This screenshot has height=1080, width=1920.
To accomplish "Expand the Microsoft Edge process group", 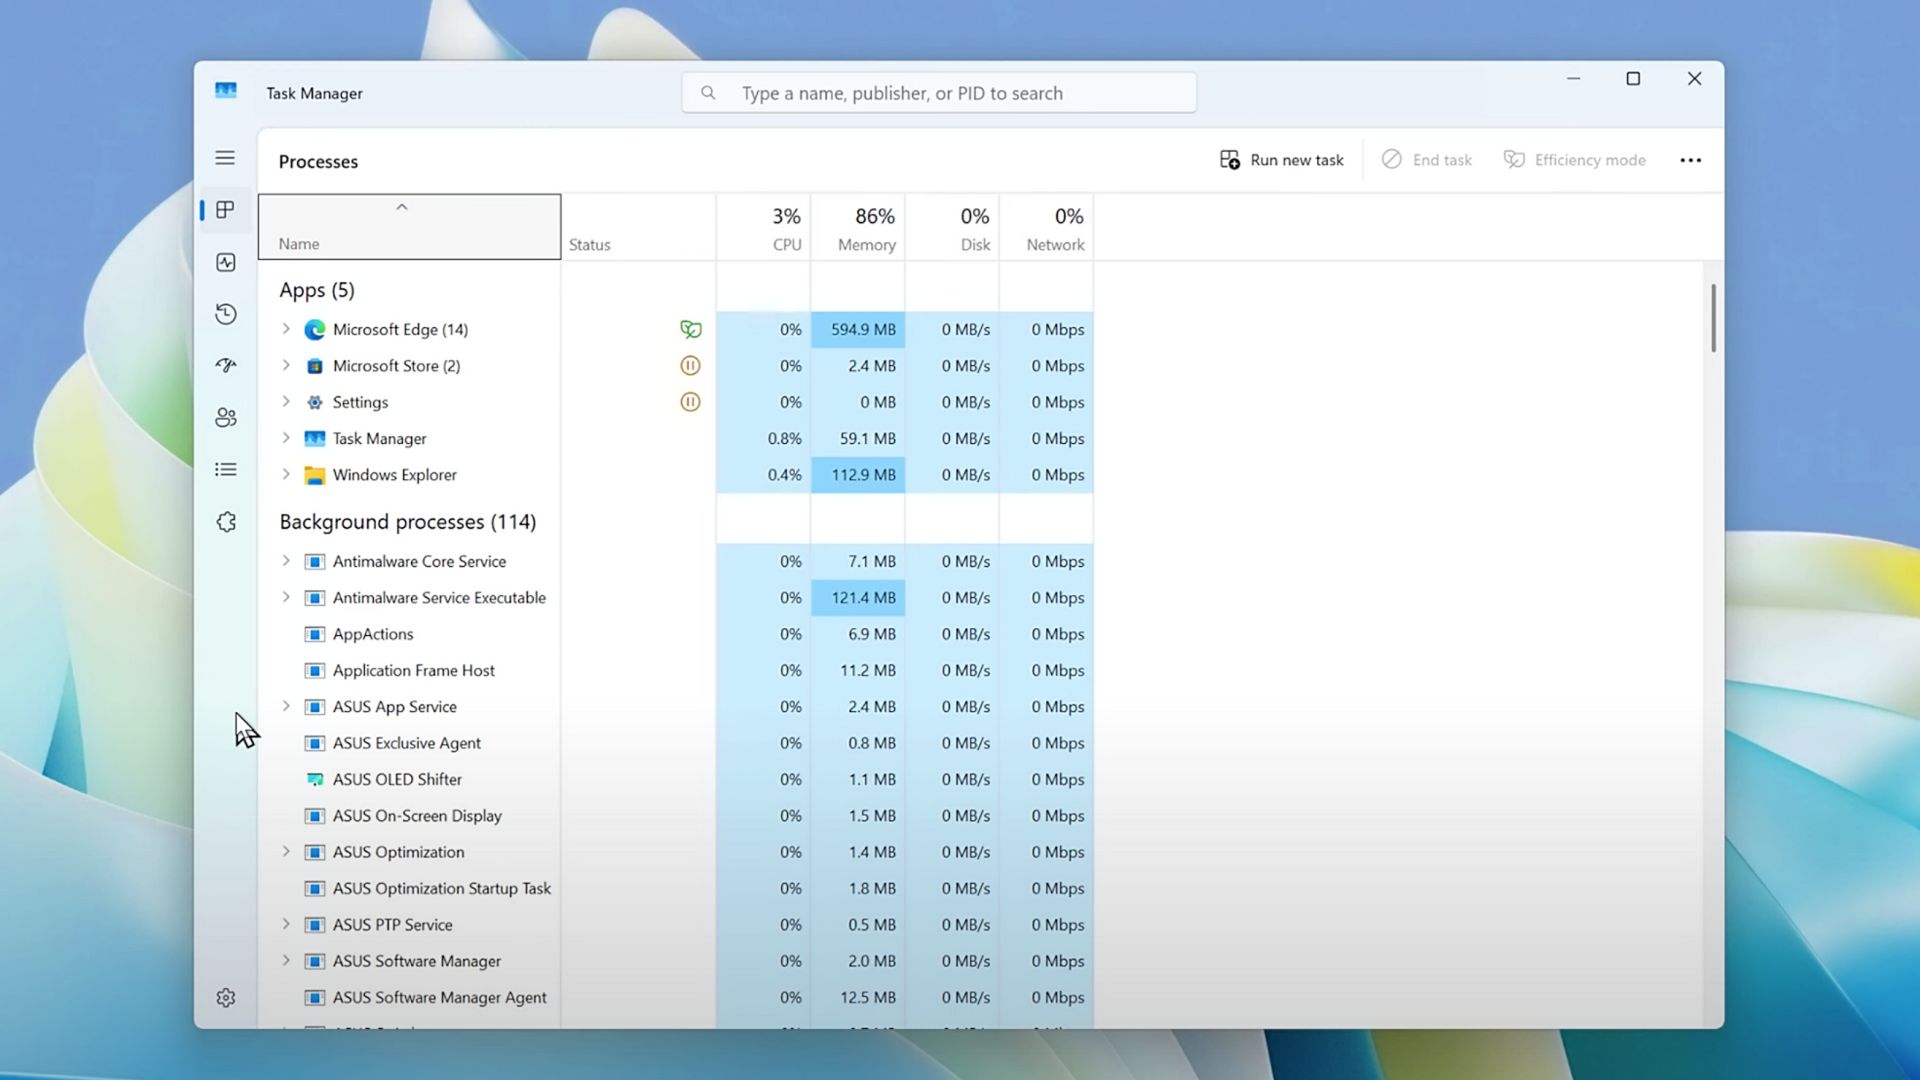I will point(286,329).
